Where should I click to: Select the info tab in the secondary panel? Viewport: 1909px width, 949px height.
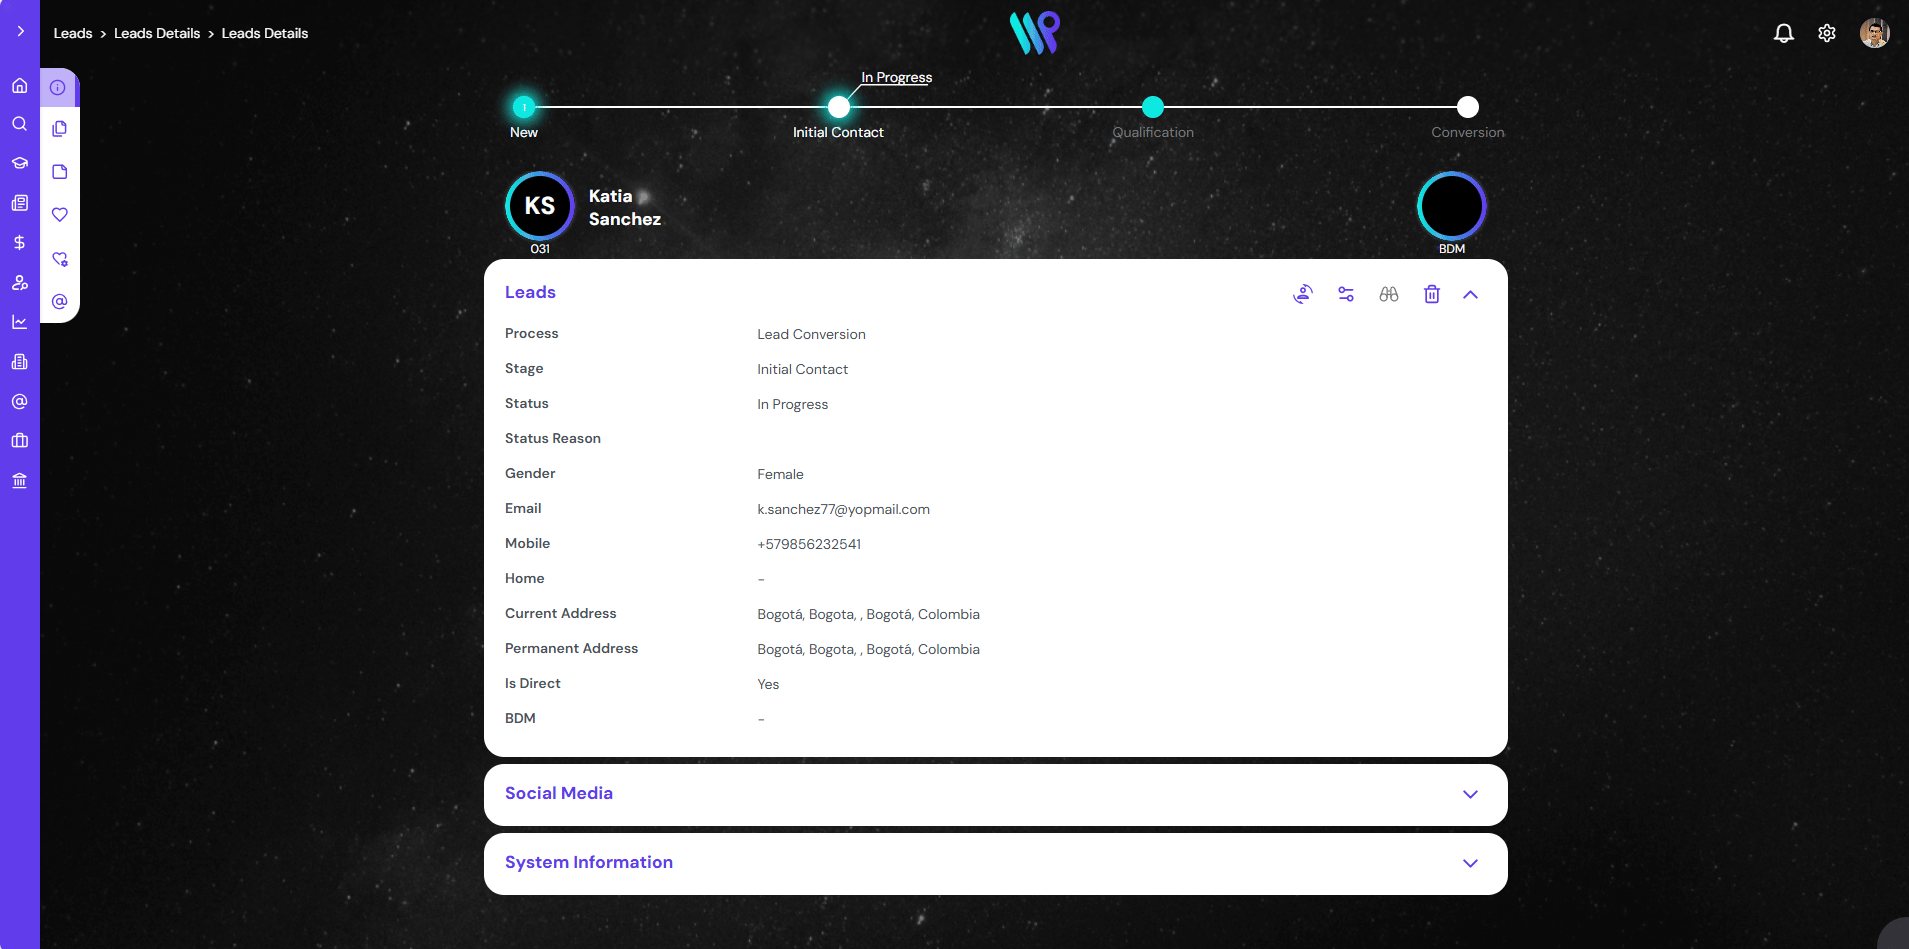click(58, 88)
